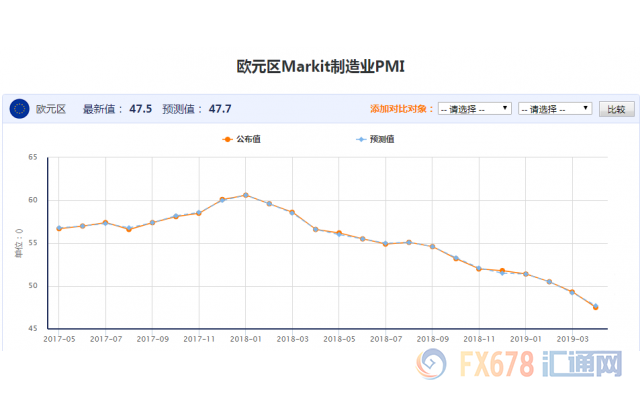
Task: Click the EU flag icon
Action: coord(19,109)
